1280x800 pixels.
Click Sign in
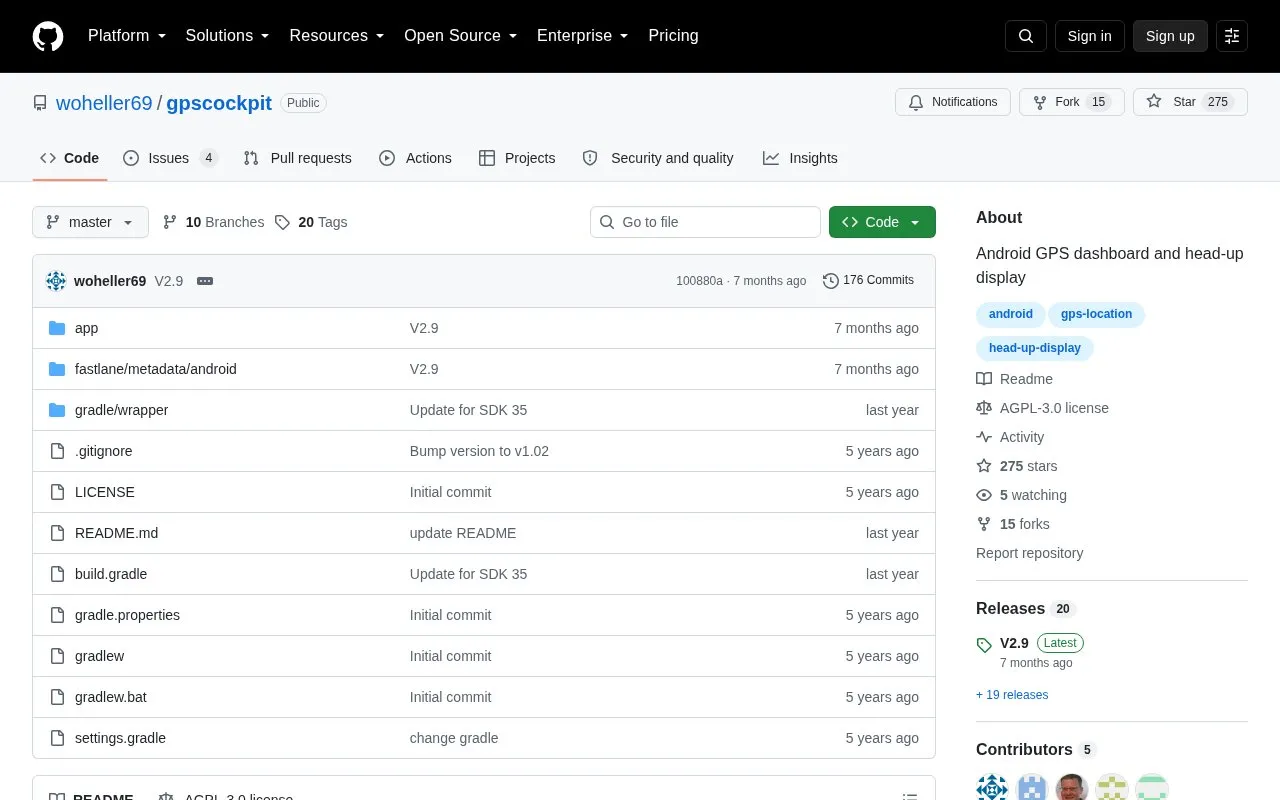tap(1089, 36)
